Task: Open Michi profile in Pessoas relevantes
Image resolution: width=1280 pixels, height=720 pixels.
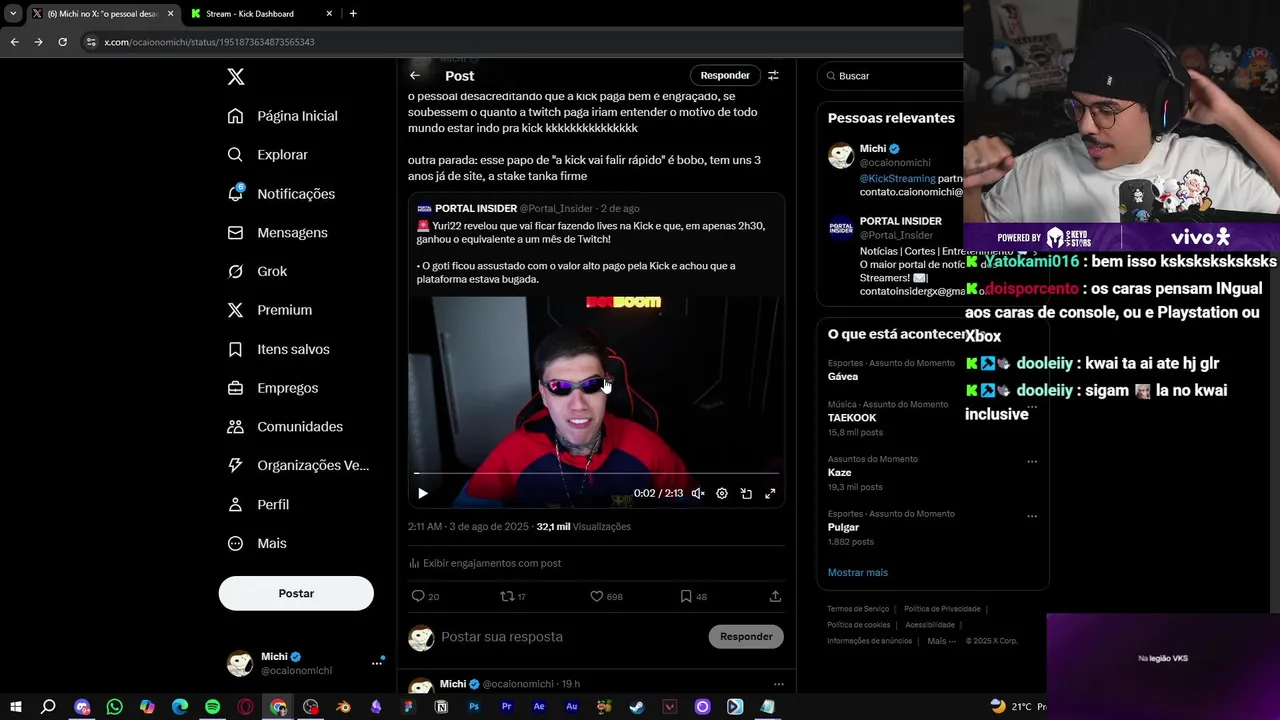Action: pos(872,149)
